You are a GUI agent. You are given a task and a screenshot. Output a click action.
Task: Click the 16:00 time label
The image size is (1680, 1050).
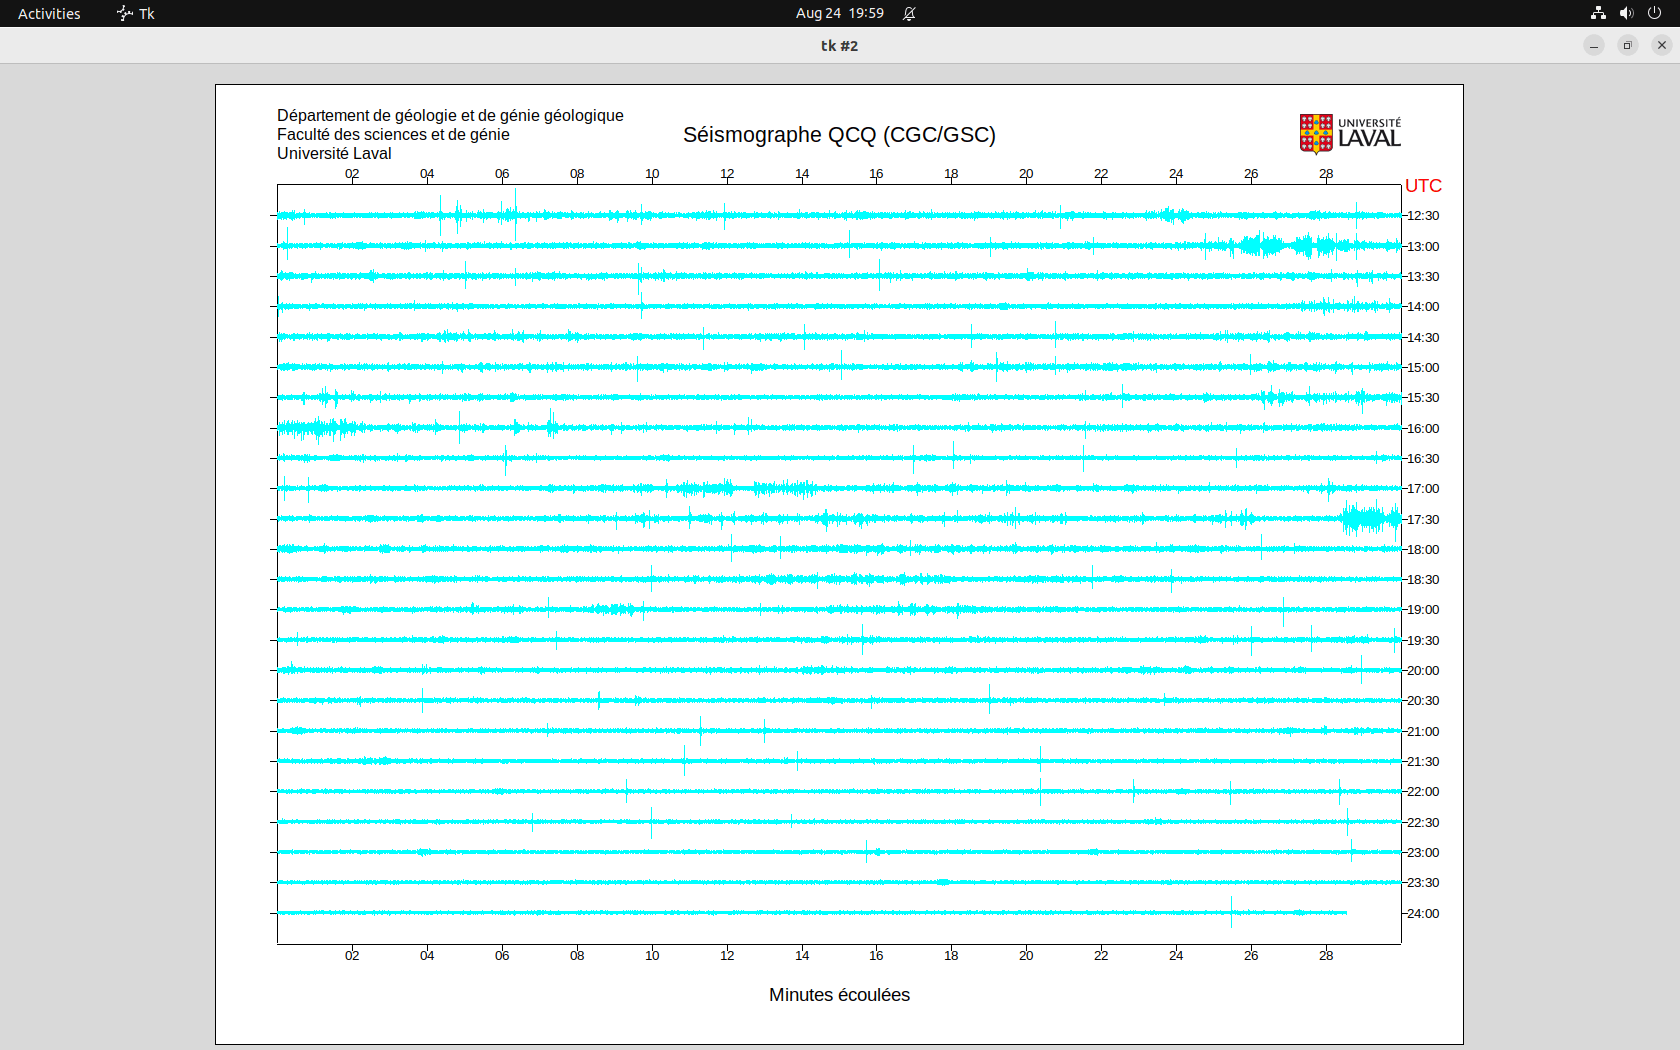[x=1423, y=429]
